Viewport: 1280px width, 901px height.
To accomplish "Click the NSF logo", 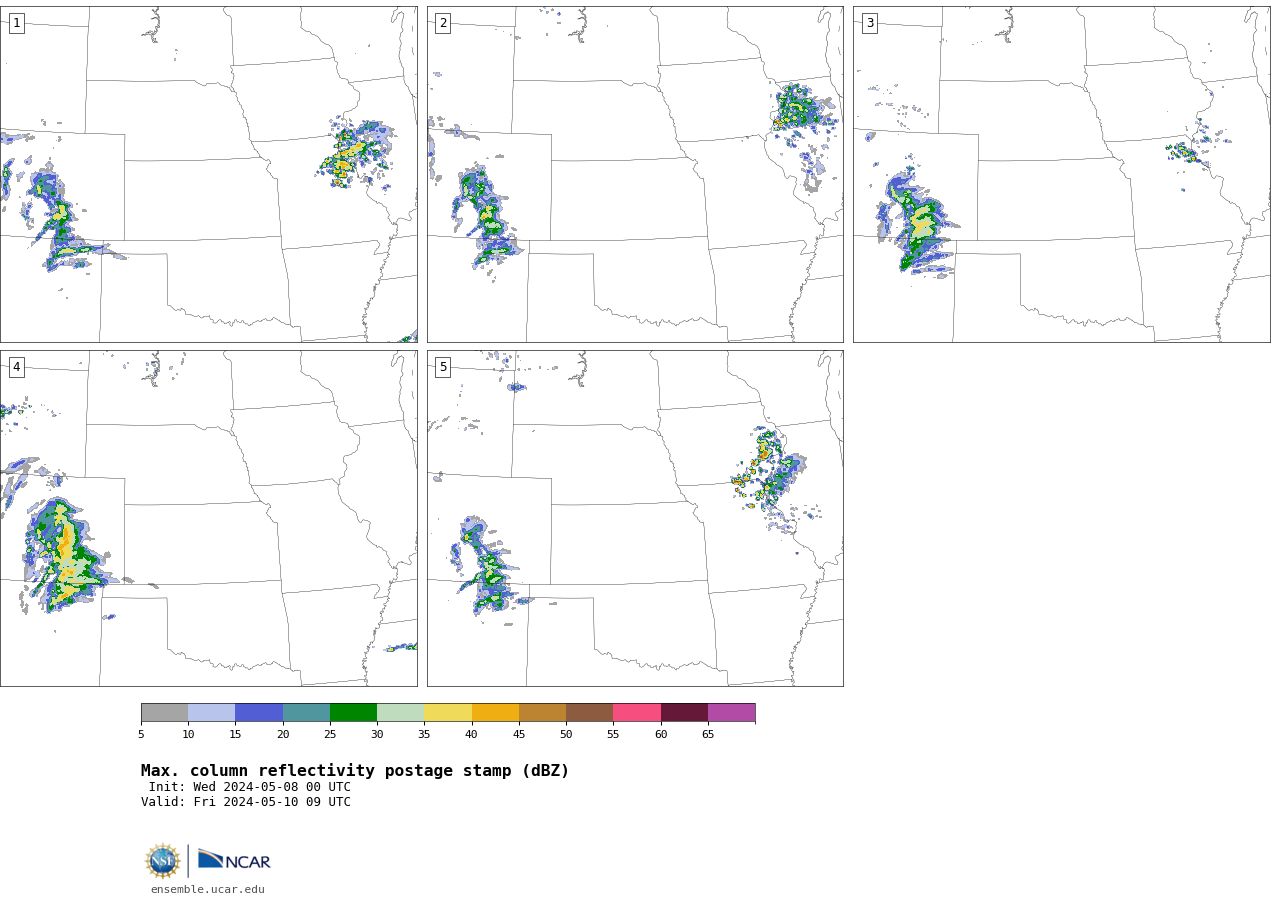I will pyautogui.click(x=162, y=861).
